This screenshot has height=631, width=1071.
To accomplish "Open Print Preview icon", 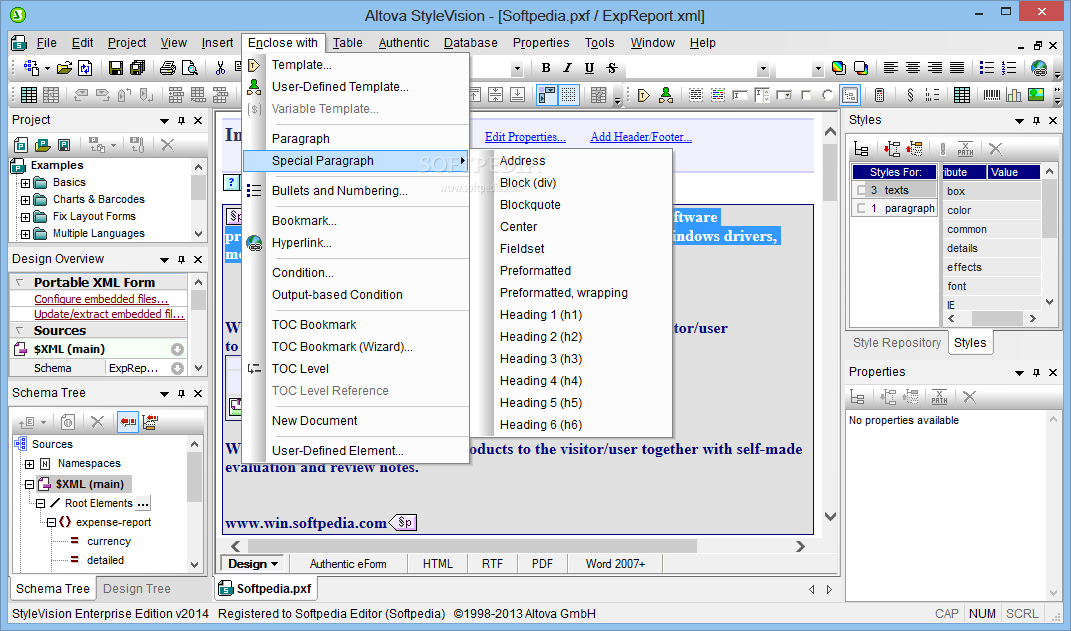I will point(190,68).
